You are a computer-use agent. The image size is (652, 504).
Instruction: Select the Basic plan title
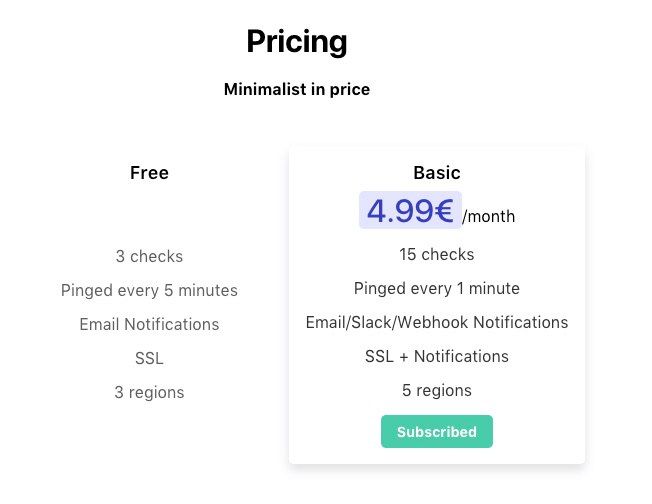point(437,173)
